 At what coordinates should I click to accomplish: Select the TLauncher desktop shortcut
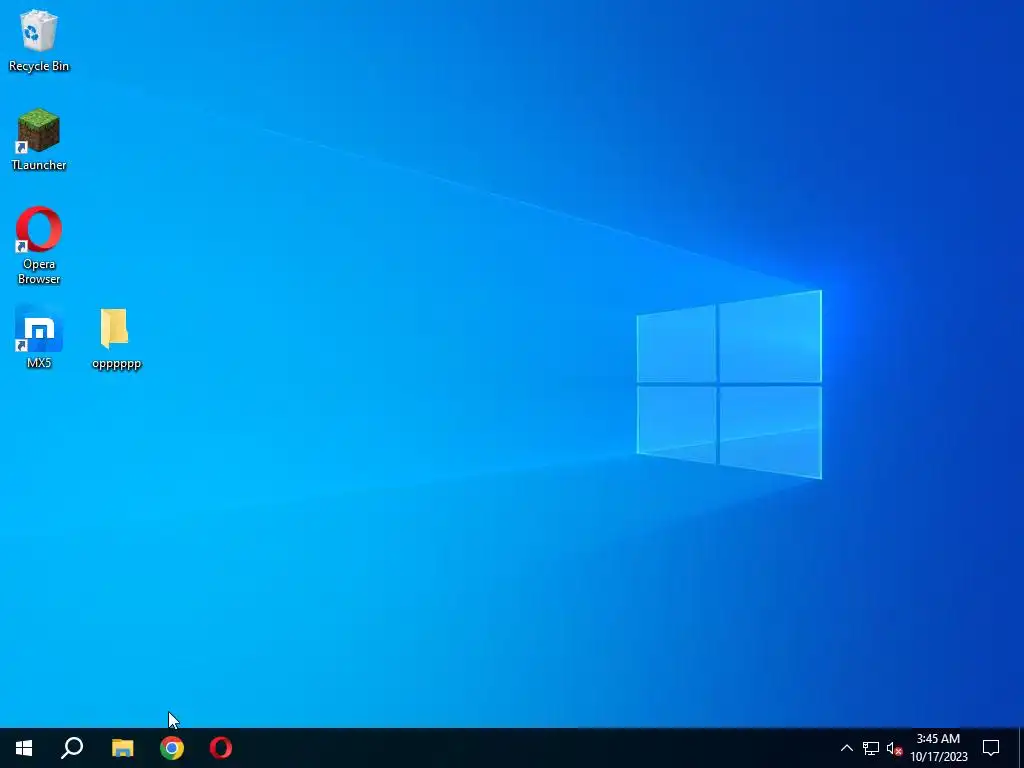[39, 140]
